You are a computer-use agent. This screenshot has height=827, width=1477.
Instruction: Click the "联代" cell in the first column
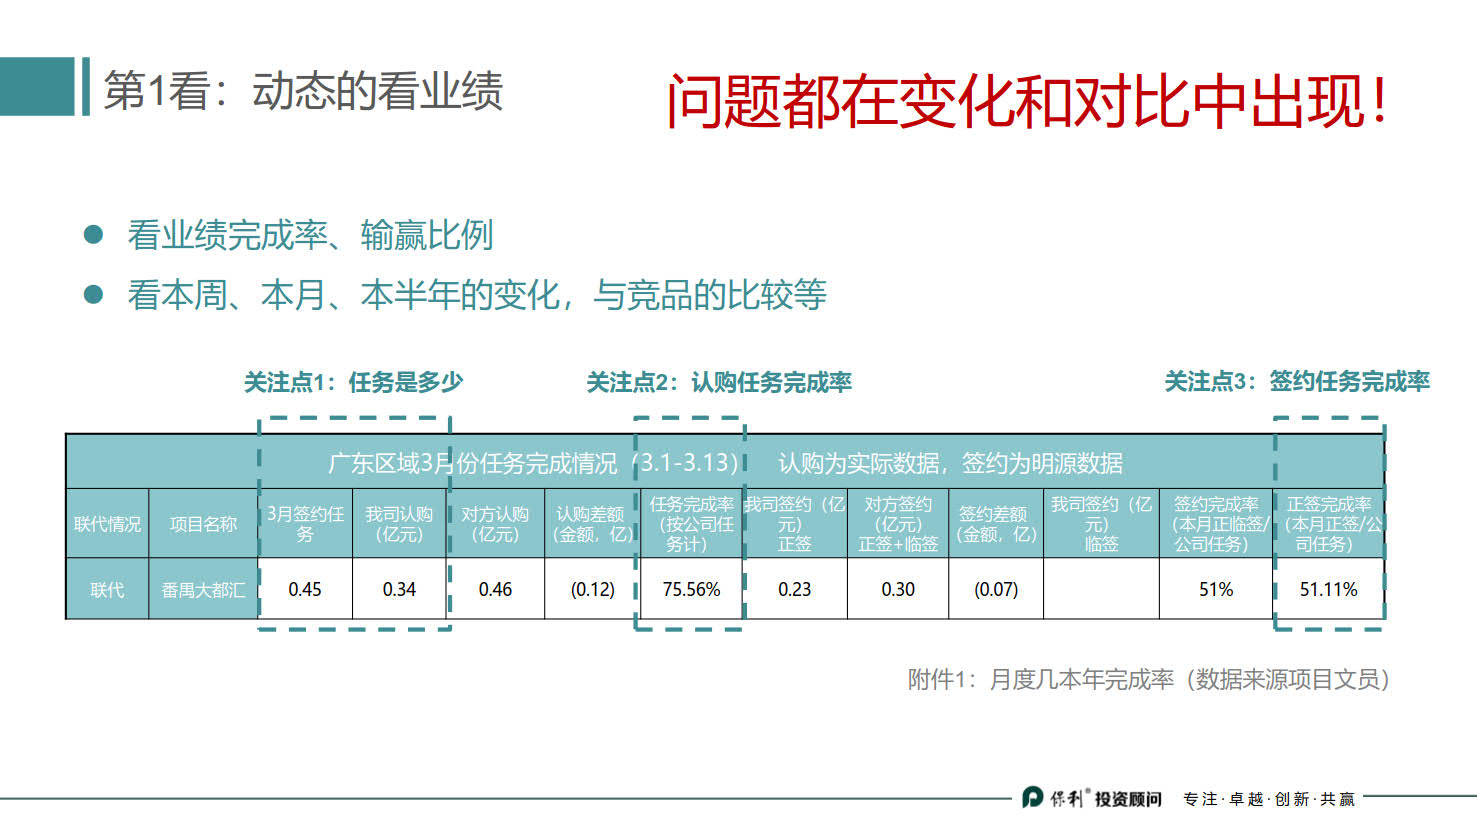(x=108, y=590)
